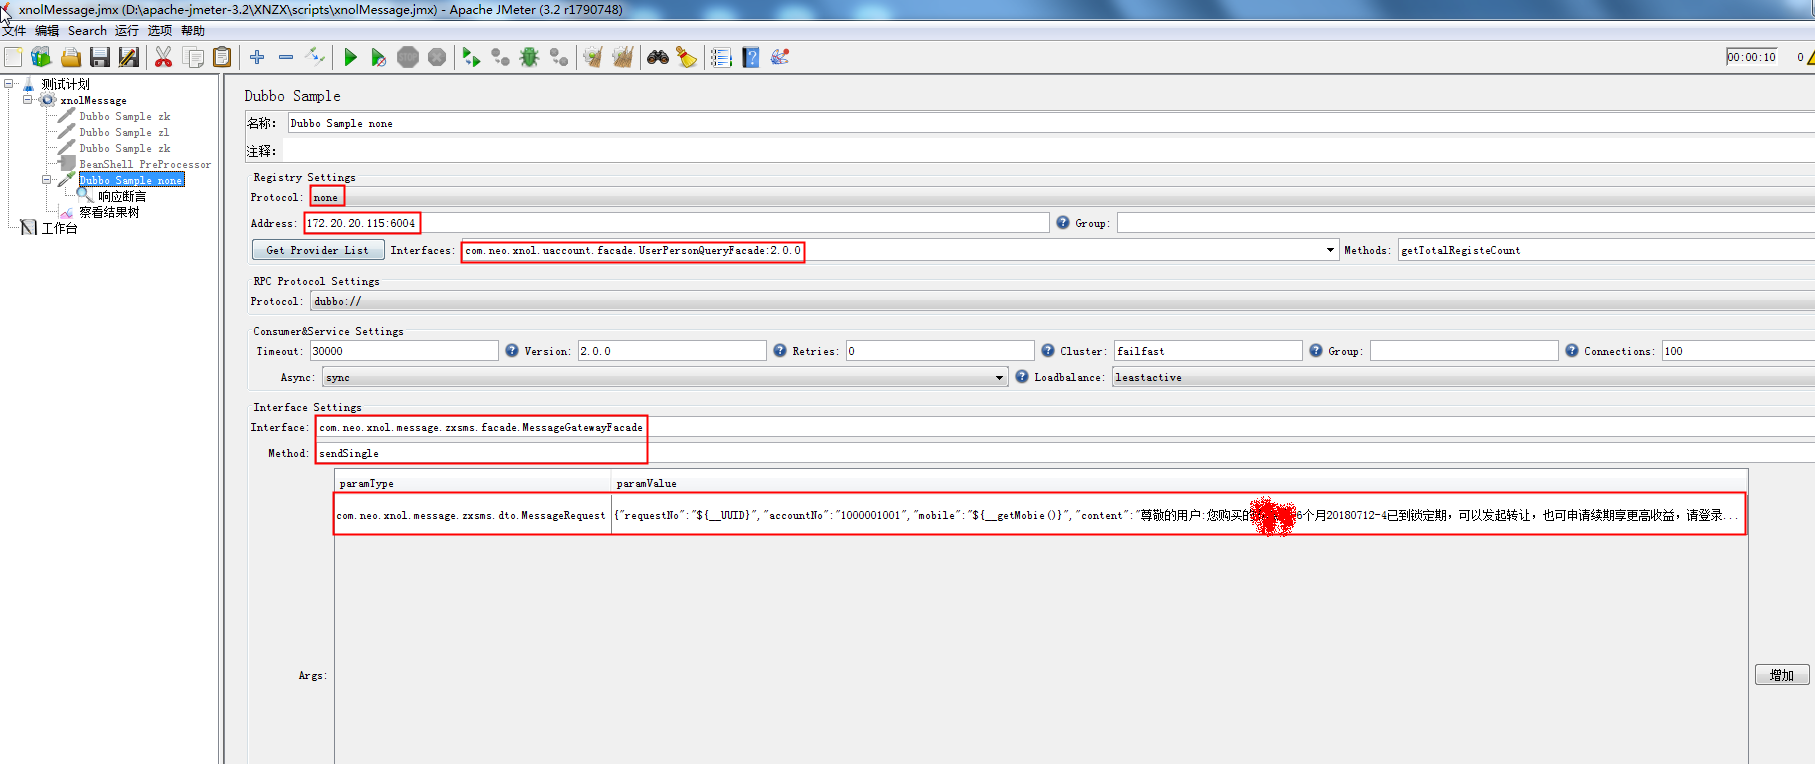Click the Cut scissors icon

click(x=163, y=57)
